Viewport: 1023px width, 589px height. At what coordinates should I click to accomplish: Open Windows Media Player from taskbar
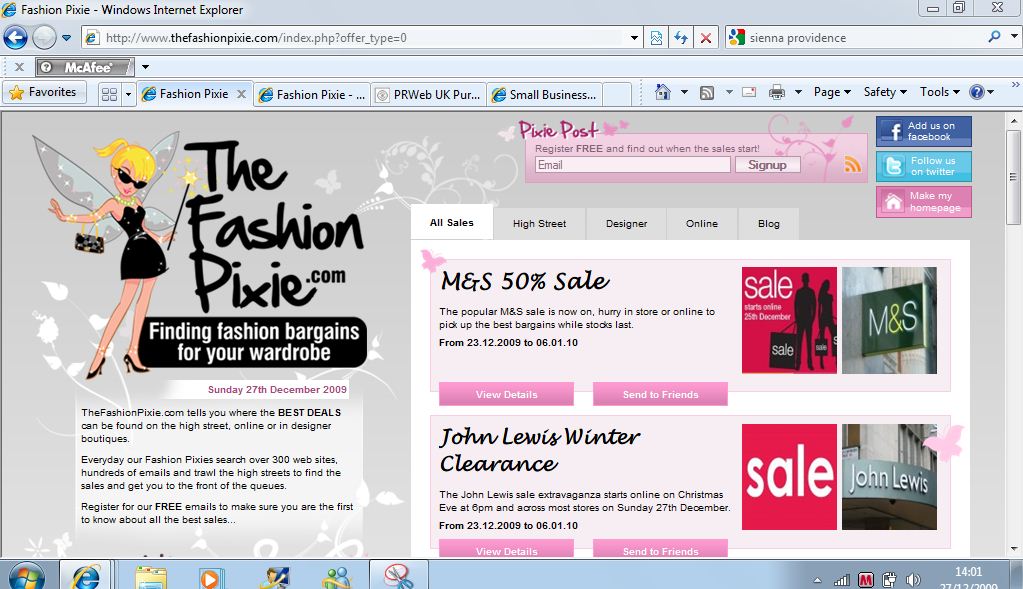(x=211, y=578)
